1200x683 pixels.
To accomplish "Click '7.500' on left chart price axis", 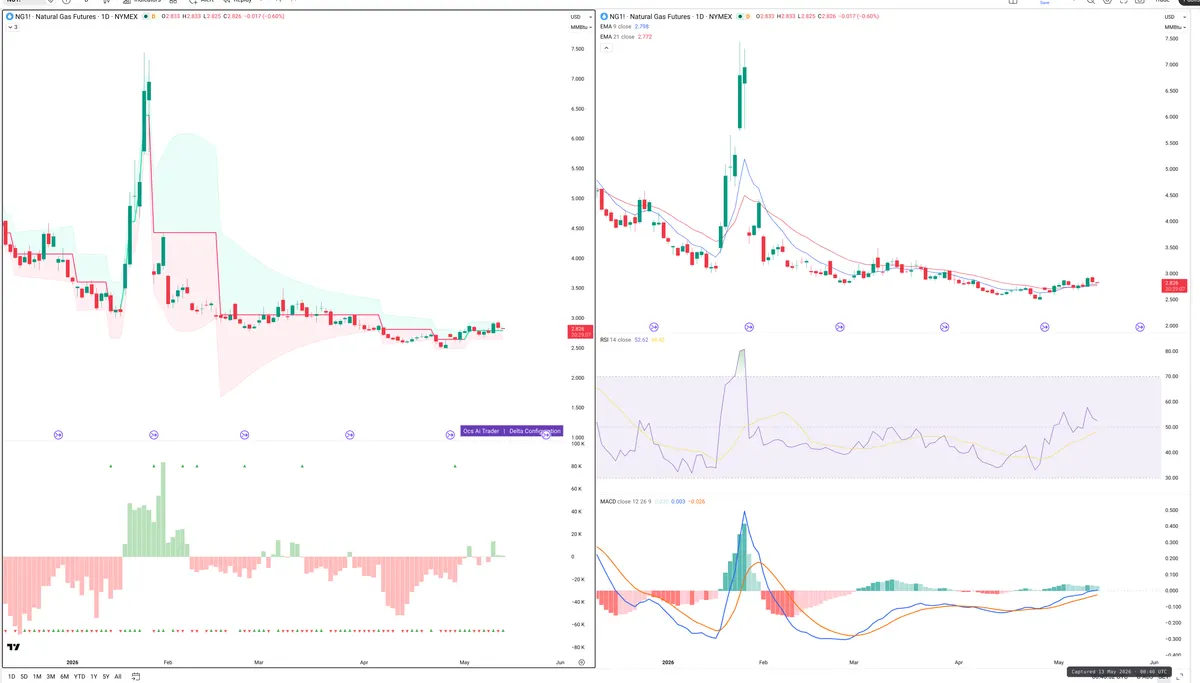I will point(577,49).
